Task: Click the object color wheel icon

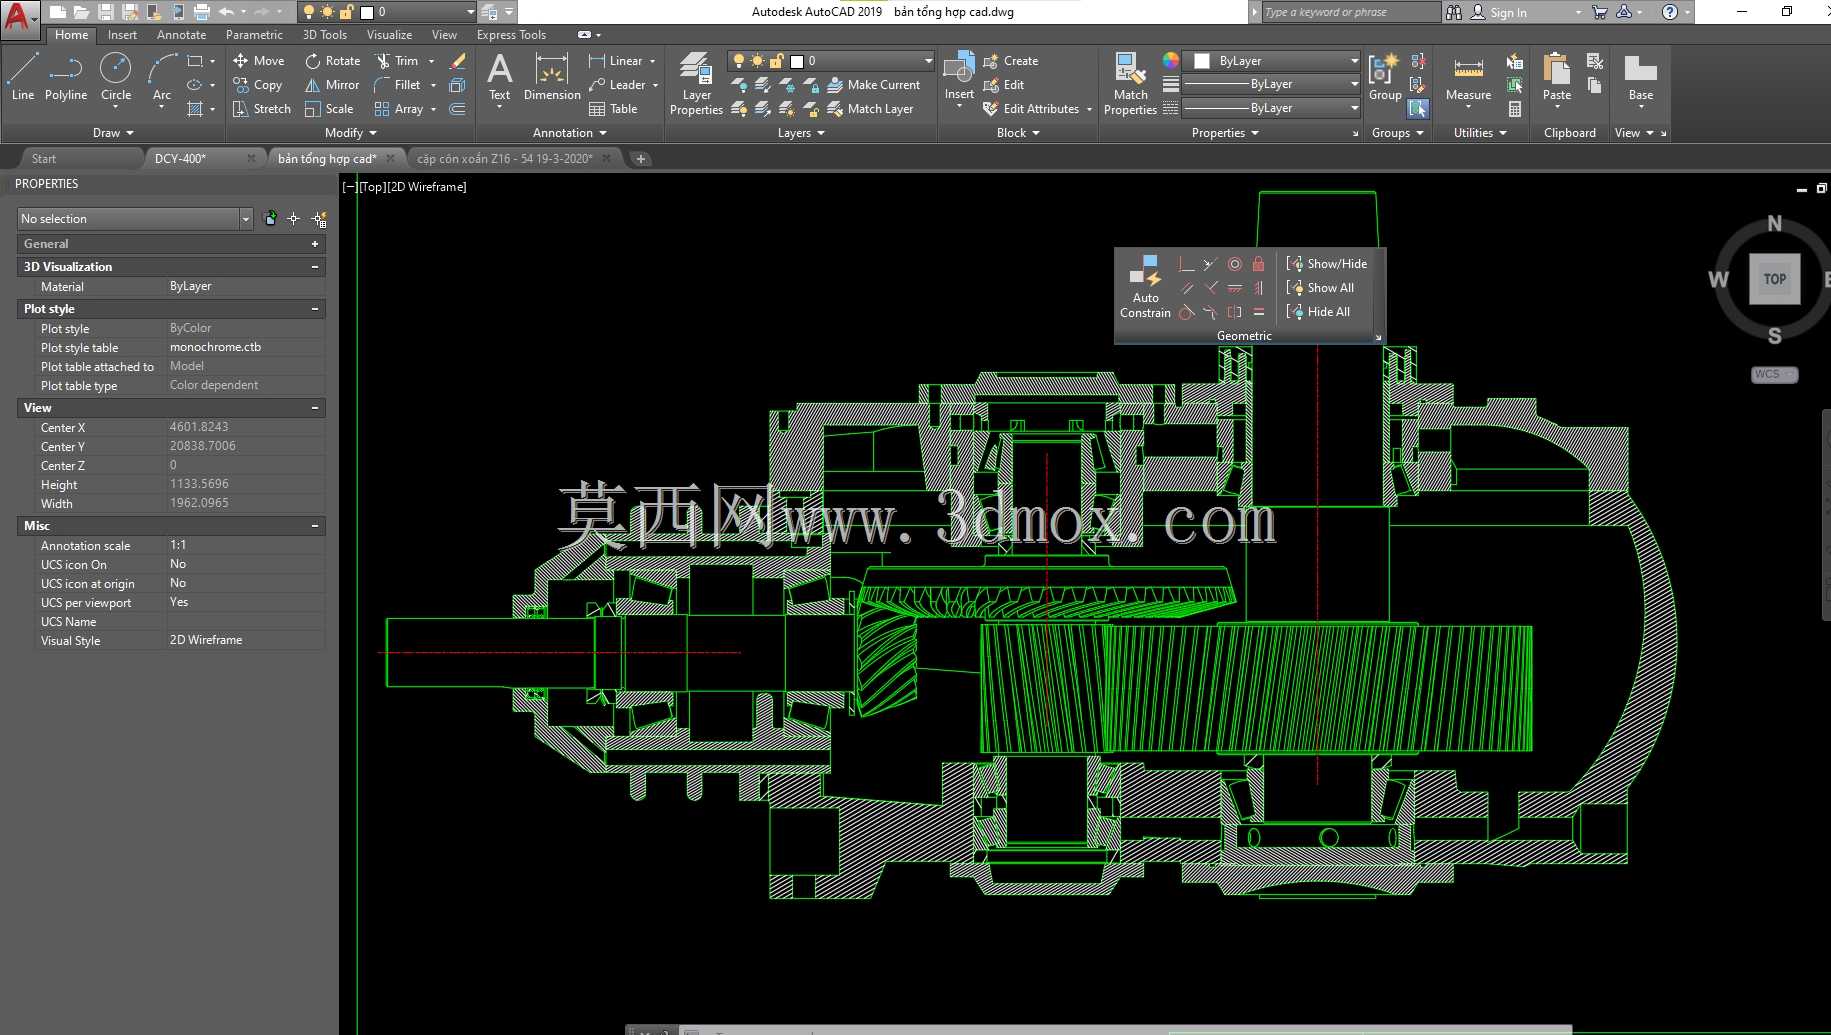Action: tap(1171, 61)
